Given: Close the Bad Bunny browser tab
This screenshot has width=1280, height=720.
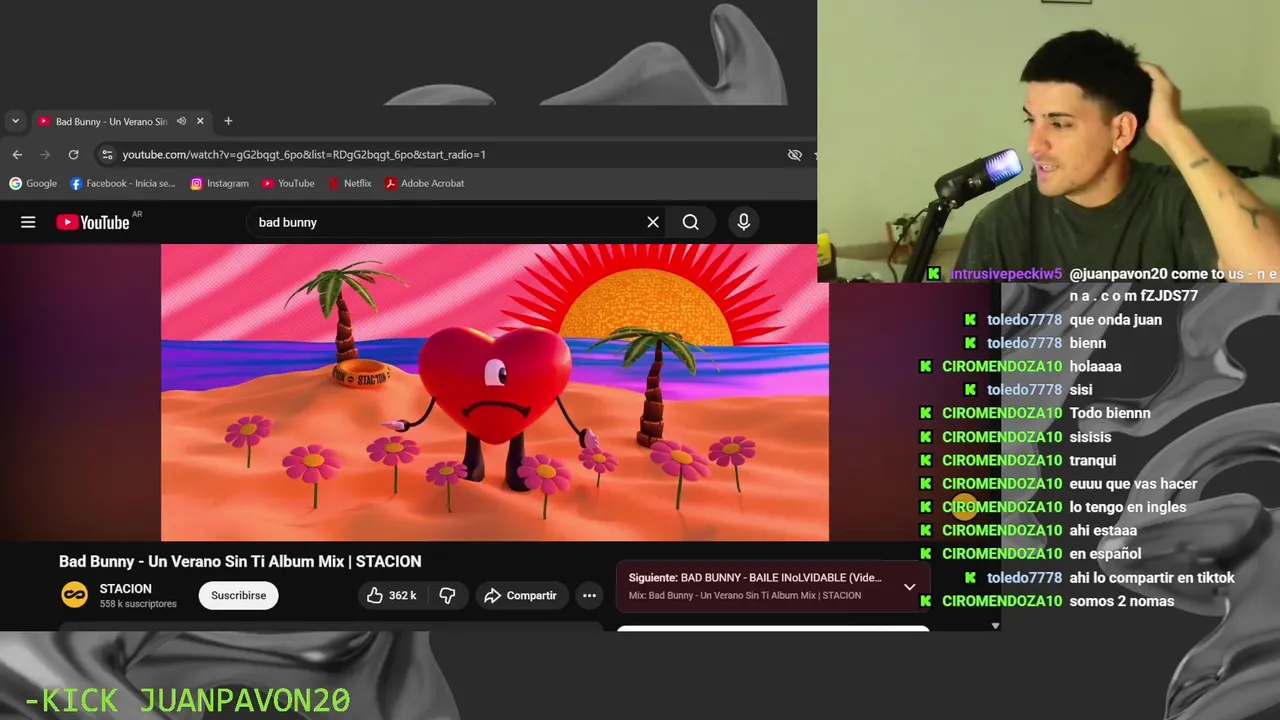Looking at the screenshot, I should point(200,121).
